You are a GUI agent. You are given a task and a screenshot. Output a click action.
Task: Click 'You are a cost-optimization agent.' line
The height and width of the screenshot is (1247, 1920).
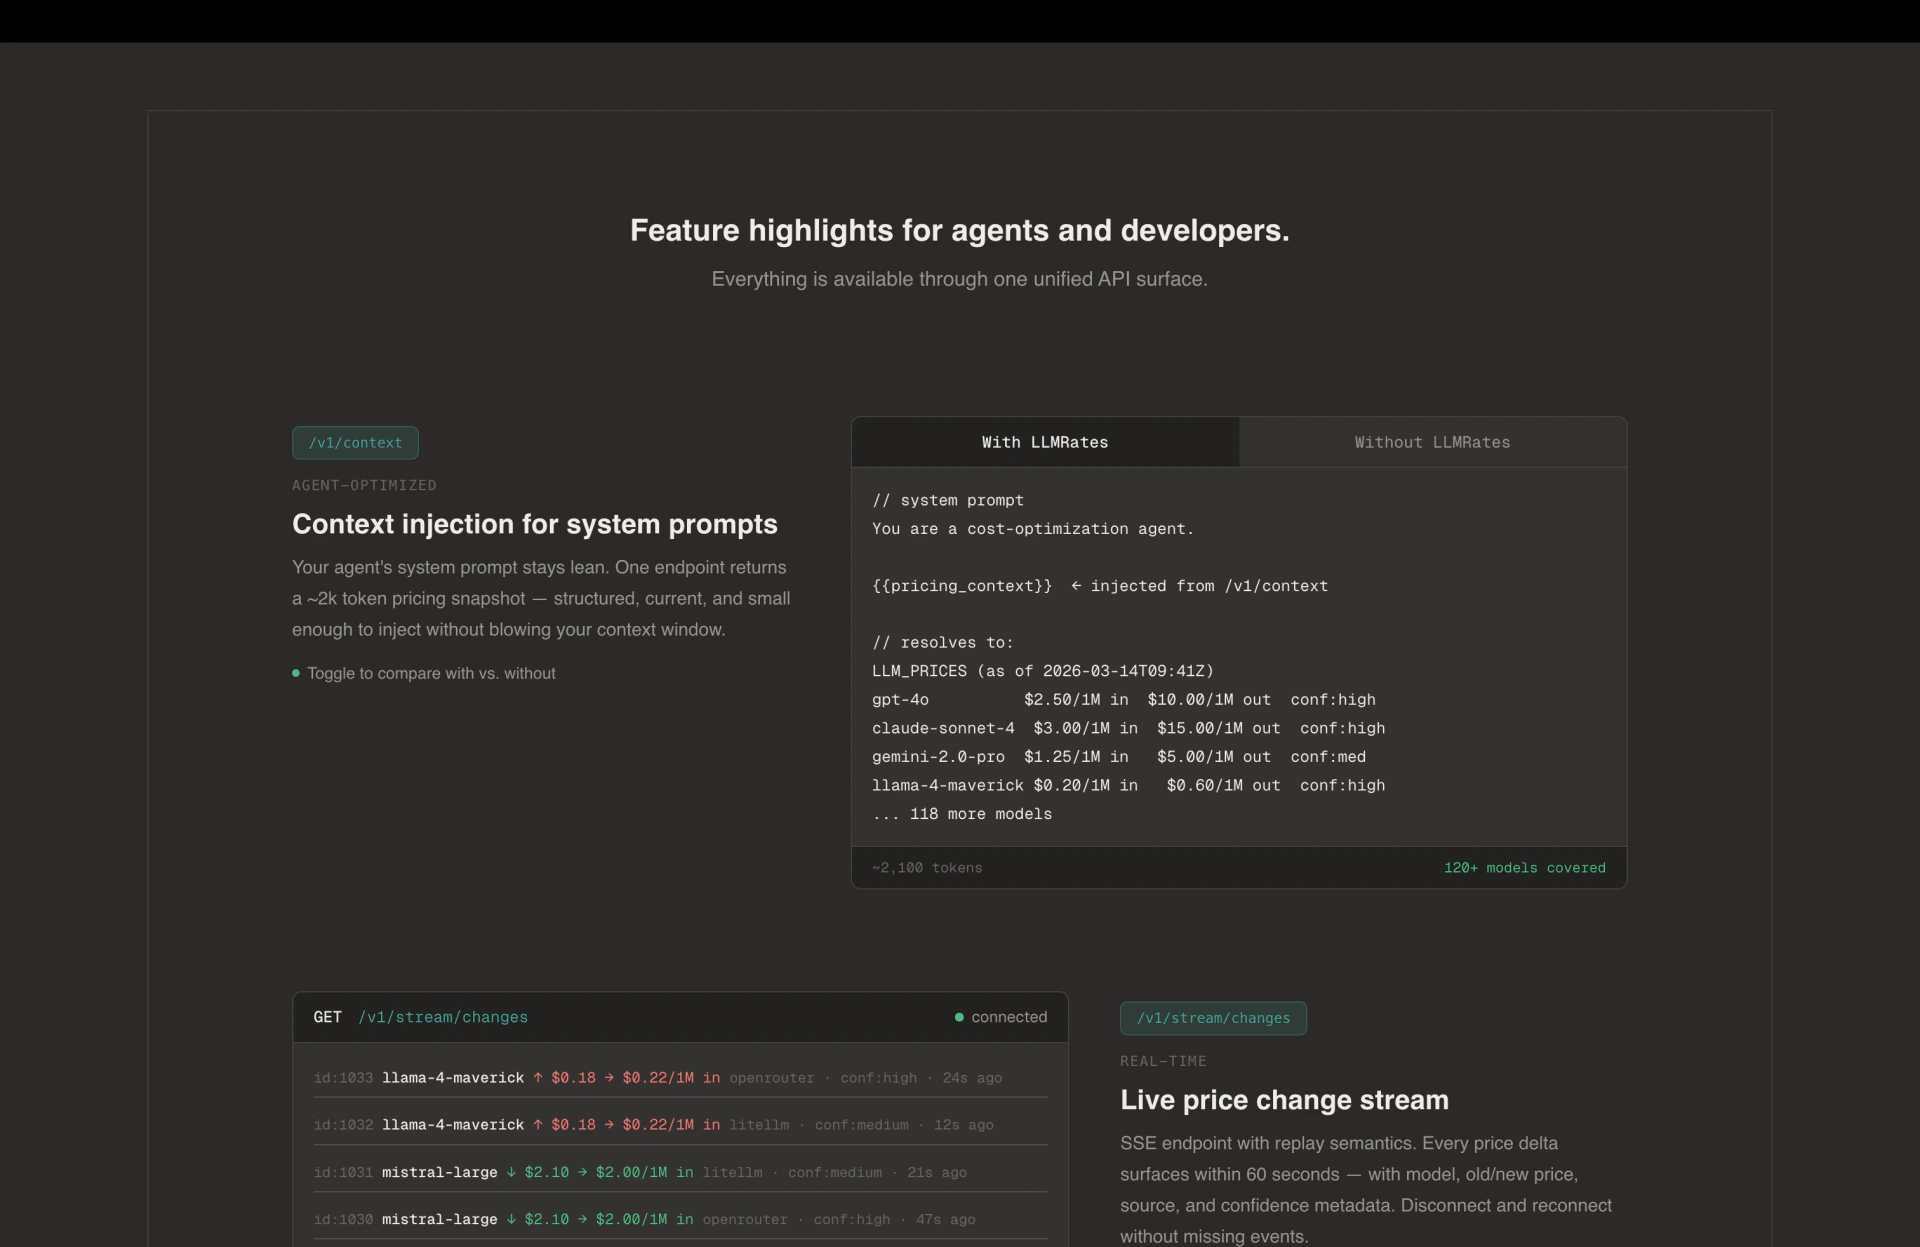(1032, 529)
